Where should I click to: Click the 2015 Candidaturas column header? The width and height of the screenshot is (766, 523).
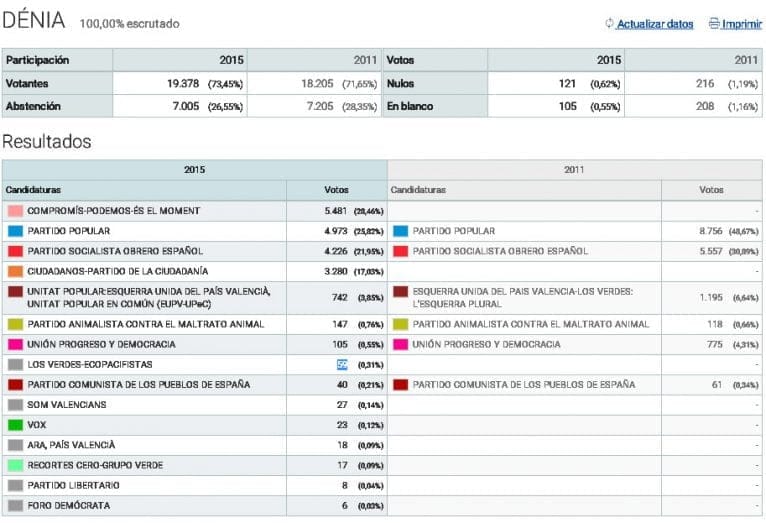point(33,189)
